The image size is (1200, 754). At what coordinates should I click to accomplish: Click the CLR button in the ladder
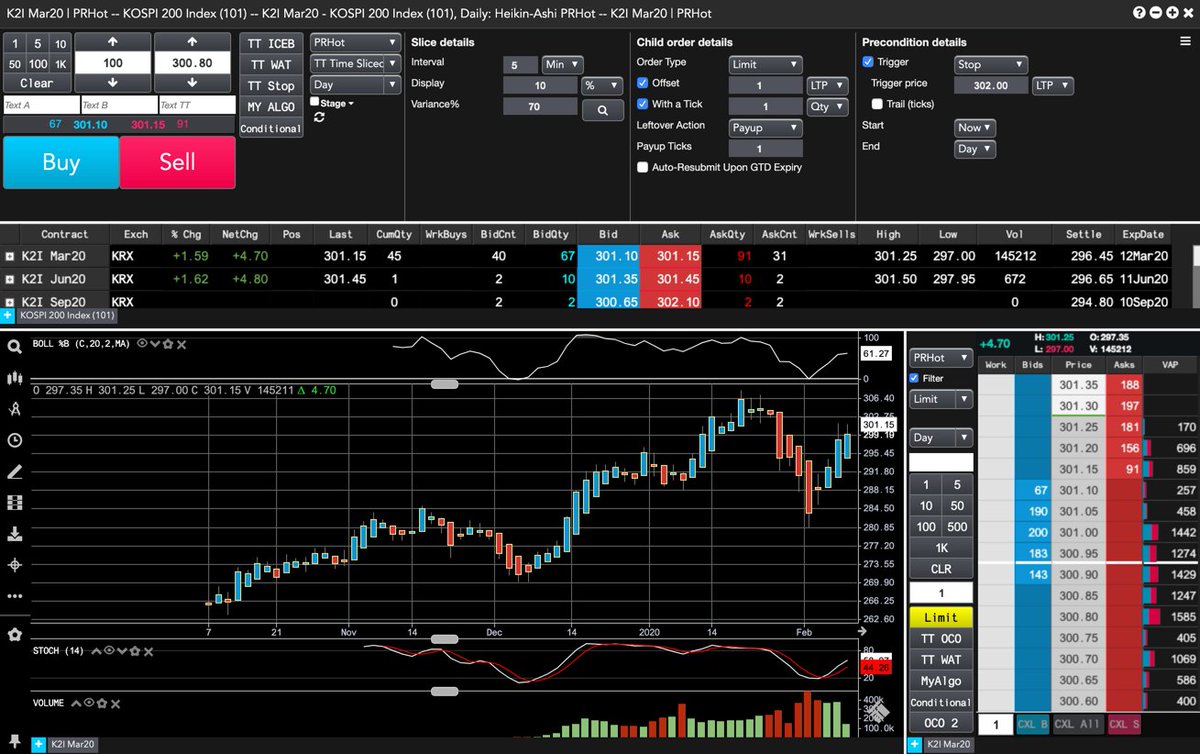pyautogui.click(x=941, y=568)
